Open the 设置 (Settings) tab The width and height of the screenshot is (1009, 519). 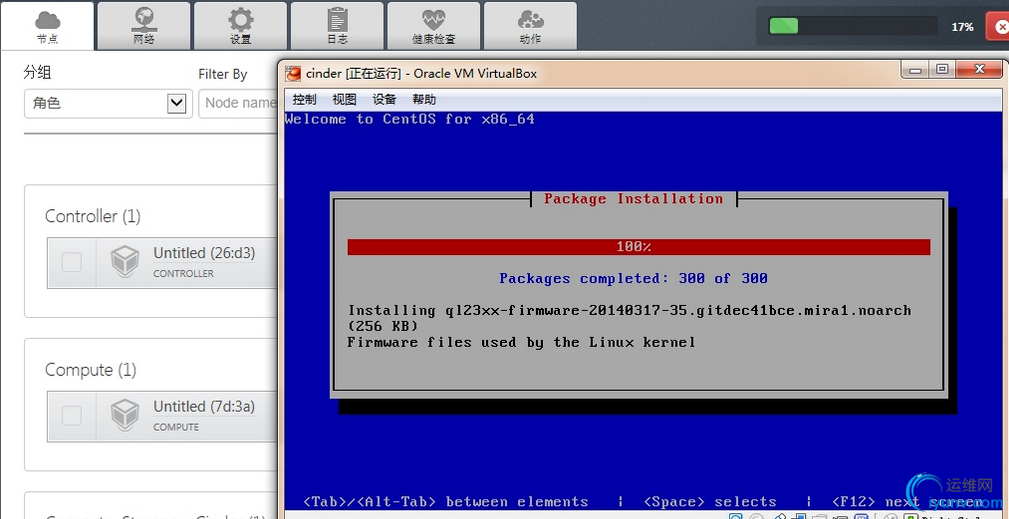click(x=240, y=26)
